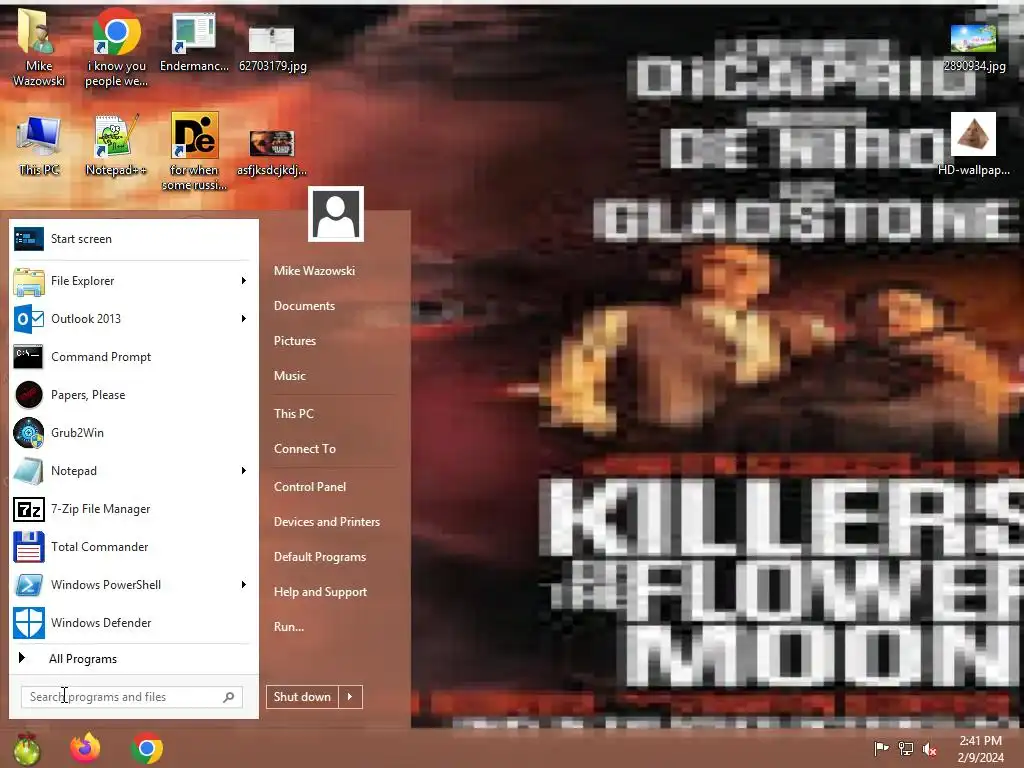Select the This PC desktop icon
Screen dimensions: 1024x768
[39, 145]
